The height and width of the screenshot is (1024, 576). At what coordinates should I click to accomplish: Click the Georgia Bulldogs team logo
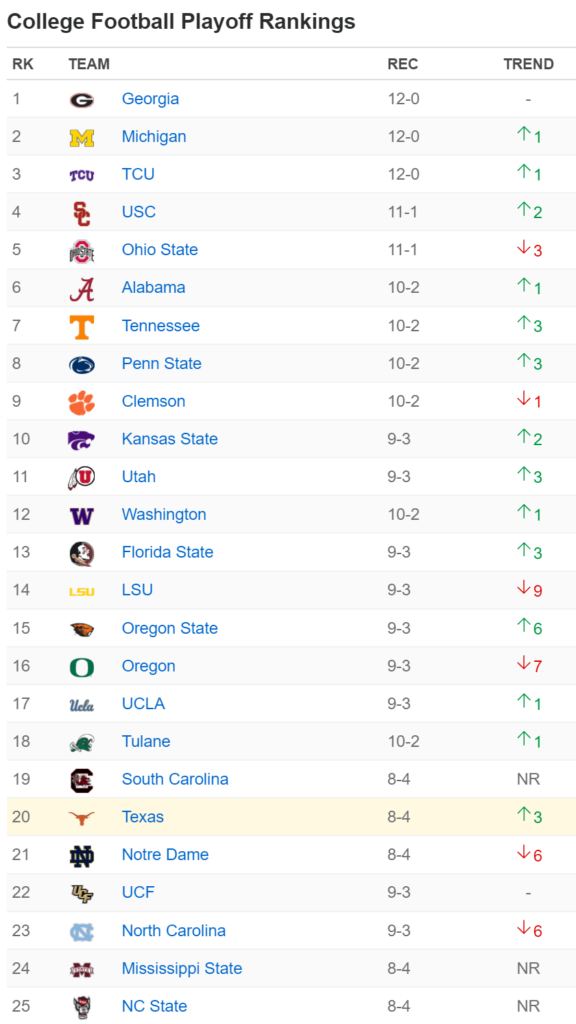point(82,100)
